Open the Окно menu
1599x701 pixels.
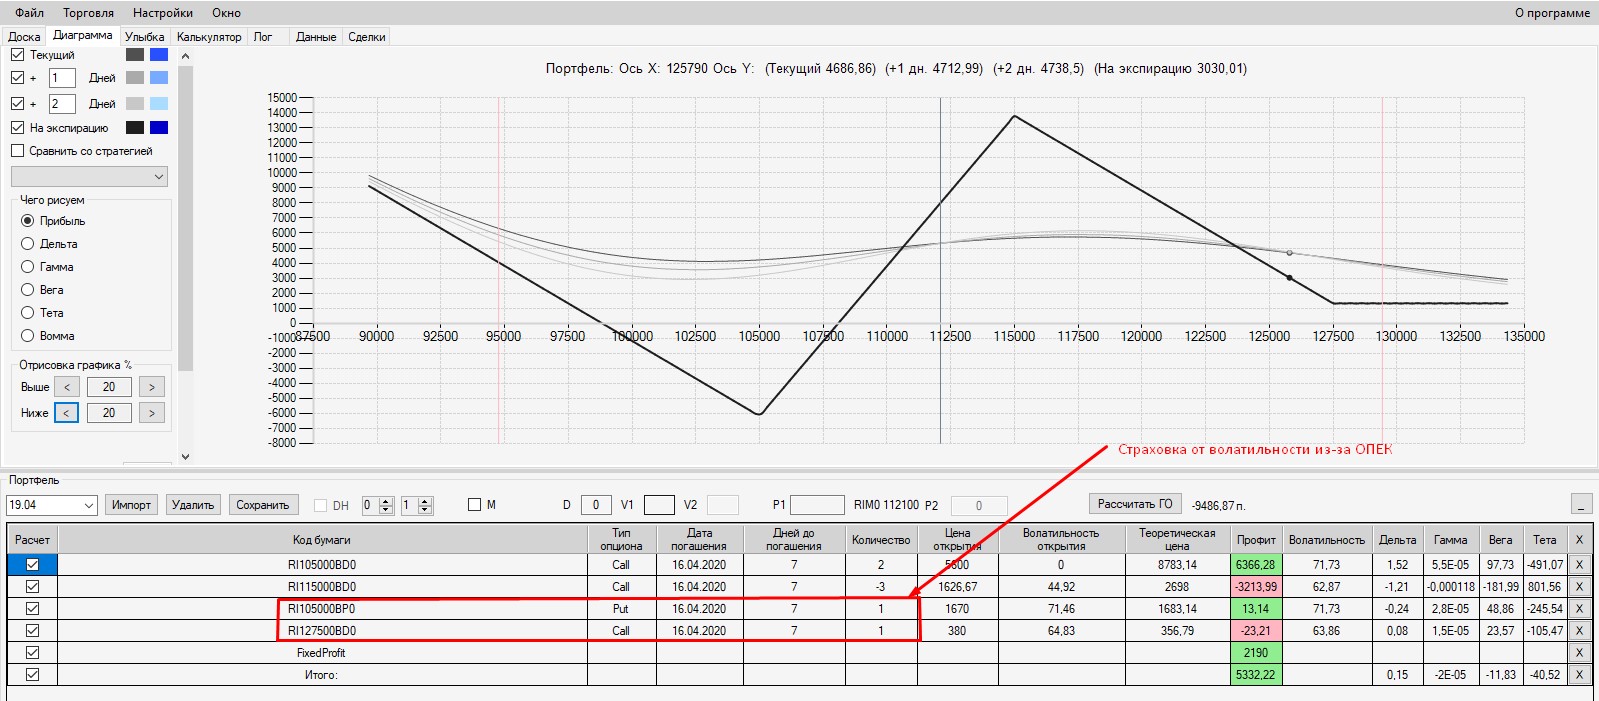(x=227, y=13)
